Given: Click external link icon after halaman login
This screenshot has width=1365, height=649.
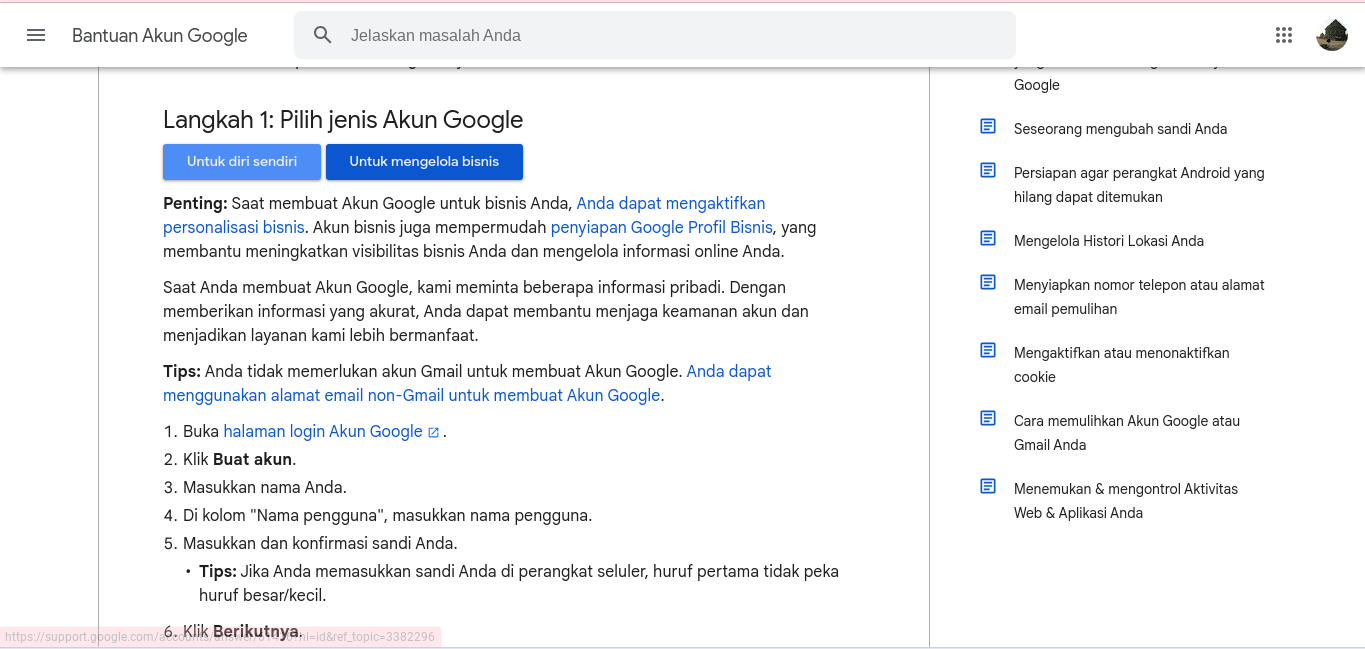Looking at the screenshot, I should (x=433, y=432).
